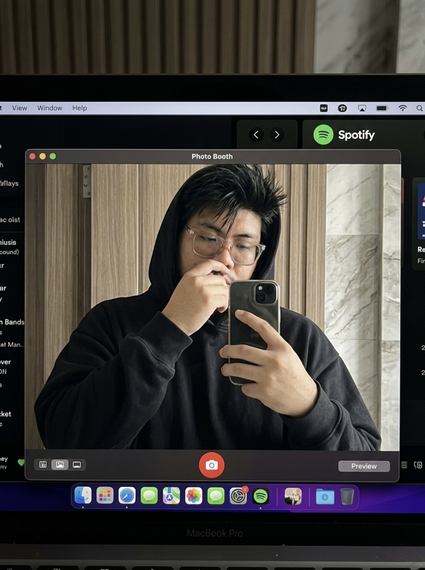Click the Preview button in Photo Booth
Viewport: 425px width, 570px height.
(x=364, y=466)
